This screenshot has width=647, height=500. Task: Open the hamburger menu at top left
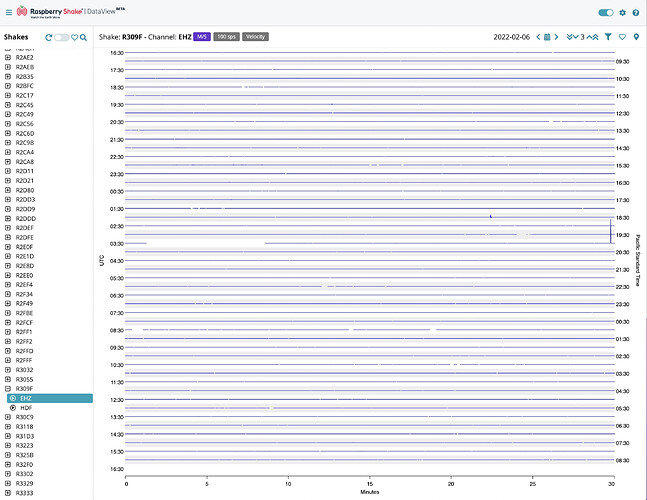(x=9, y=12)
